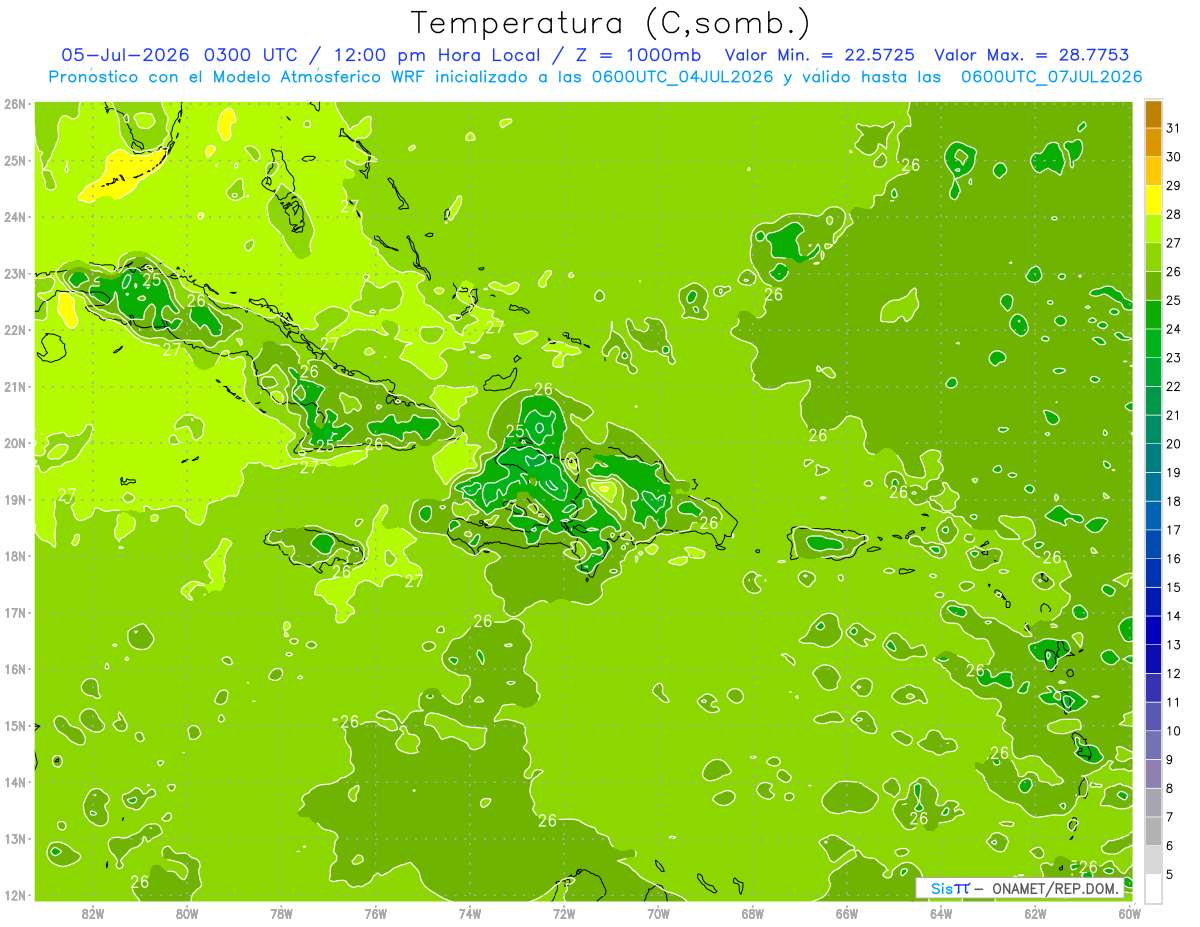
Task: Click longitude axis label 78W
Action: 281,912
